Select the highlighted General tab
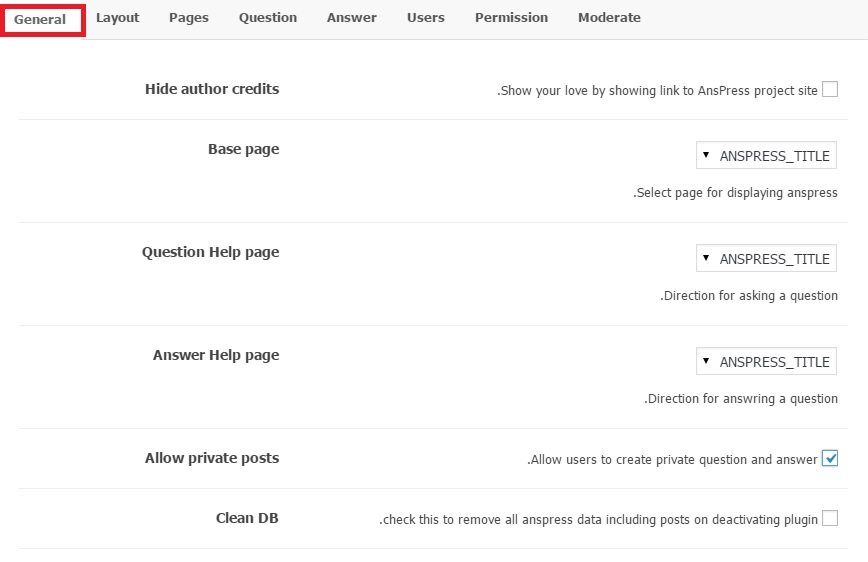Viewport: 868px width, 562px height. [41, 20]
